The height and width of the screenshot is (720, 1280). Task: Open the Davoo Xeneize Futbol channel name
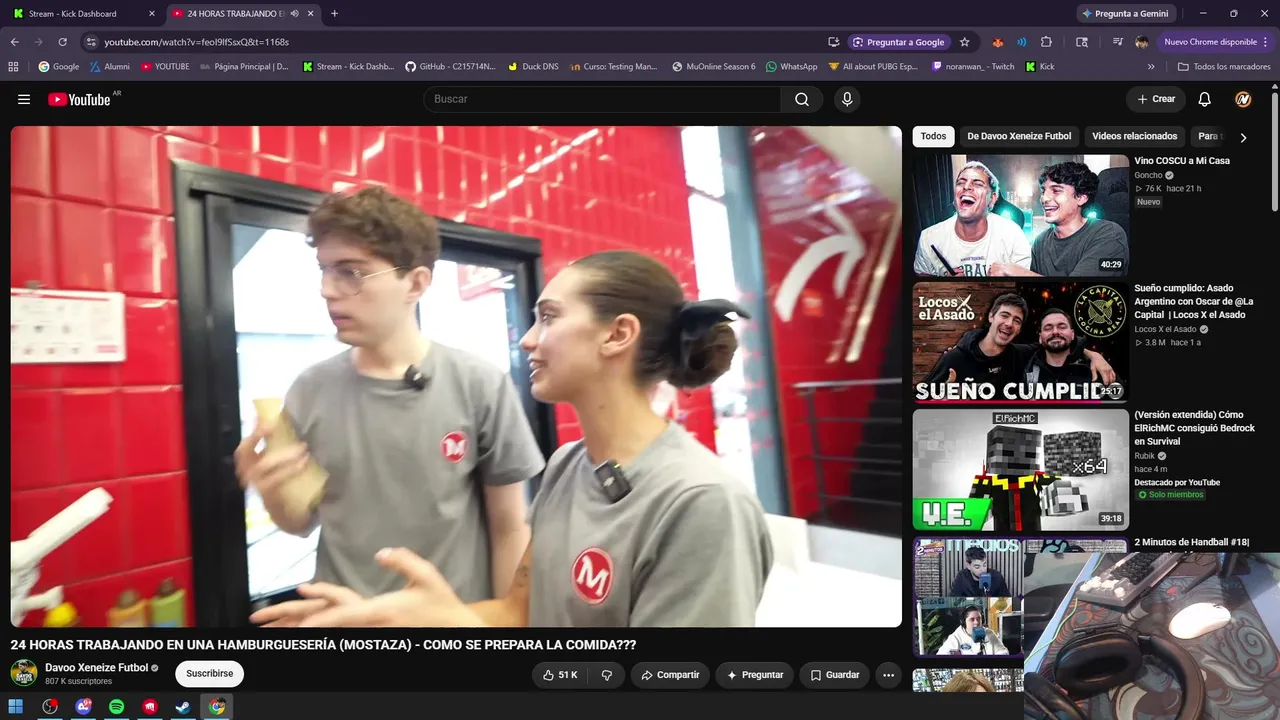tap(96, 668)
